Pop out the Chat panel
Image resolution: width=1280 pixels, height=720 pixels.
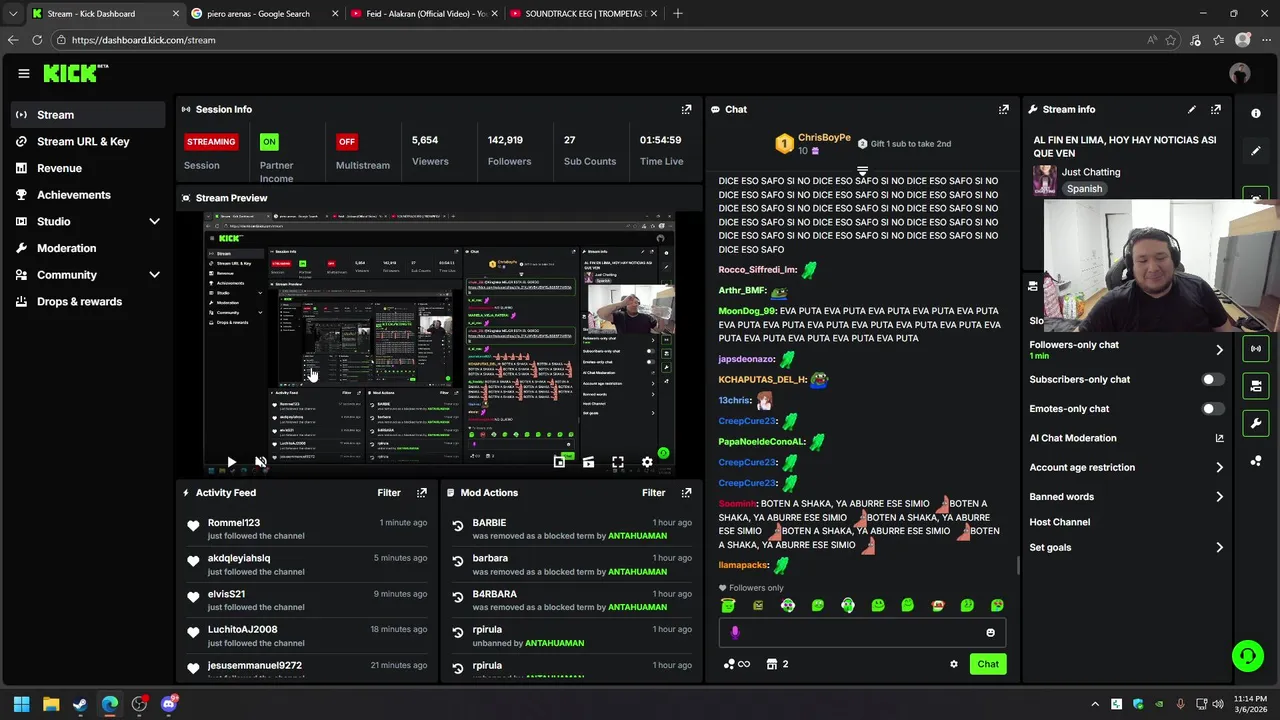(1003, 109)
